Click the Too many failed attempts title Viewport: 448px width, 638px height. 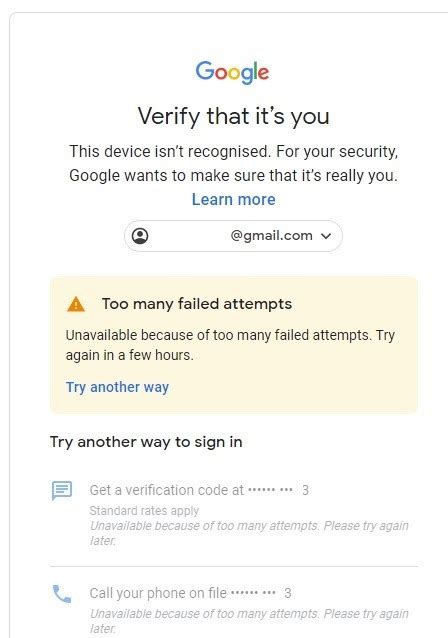coord(197,304)
